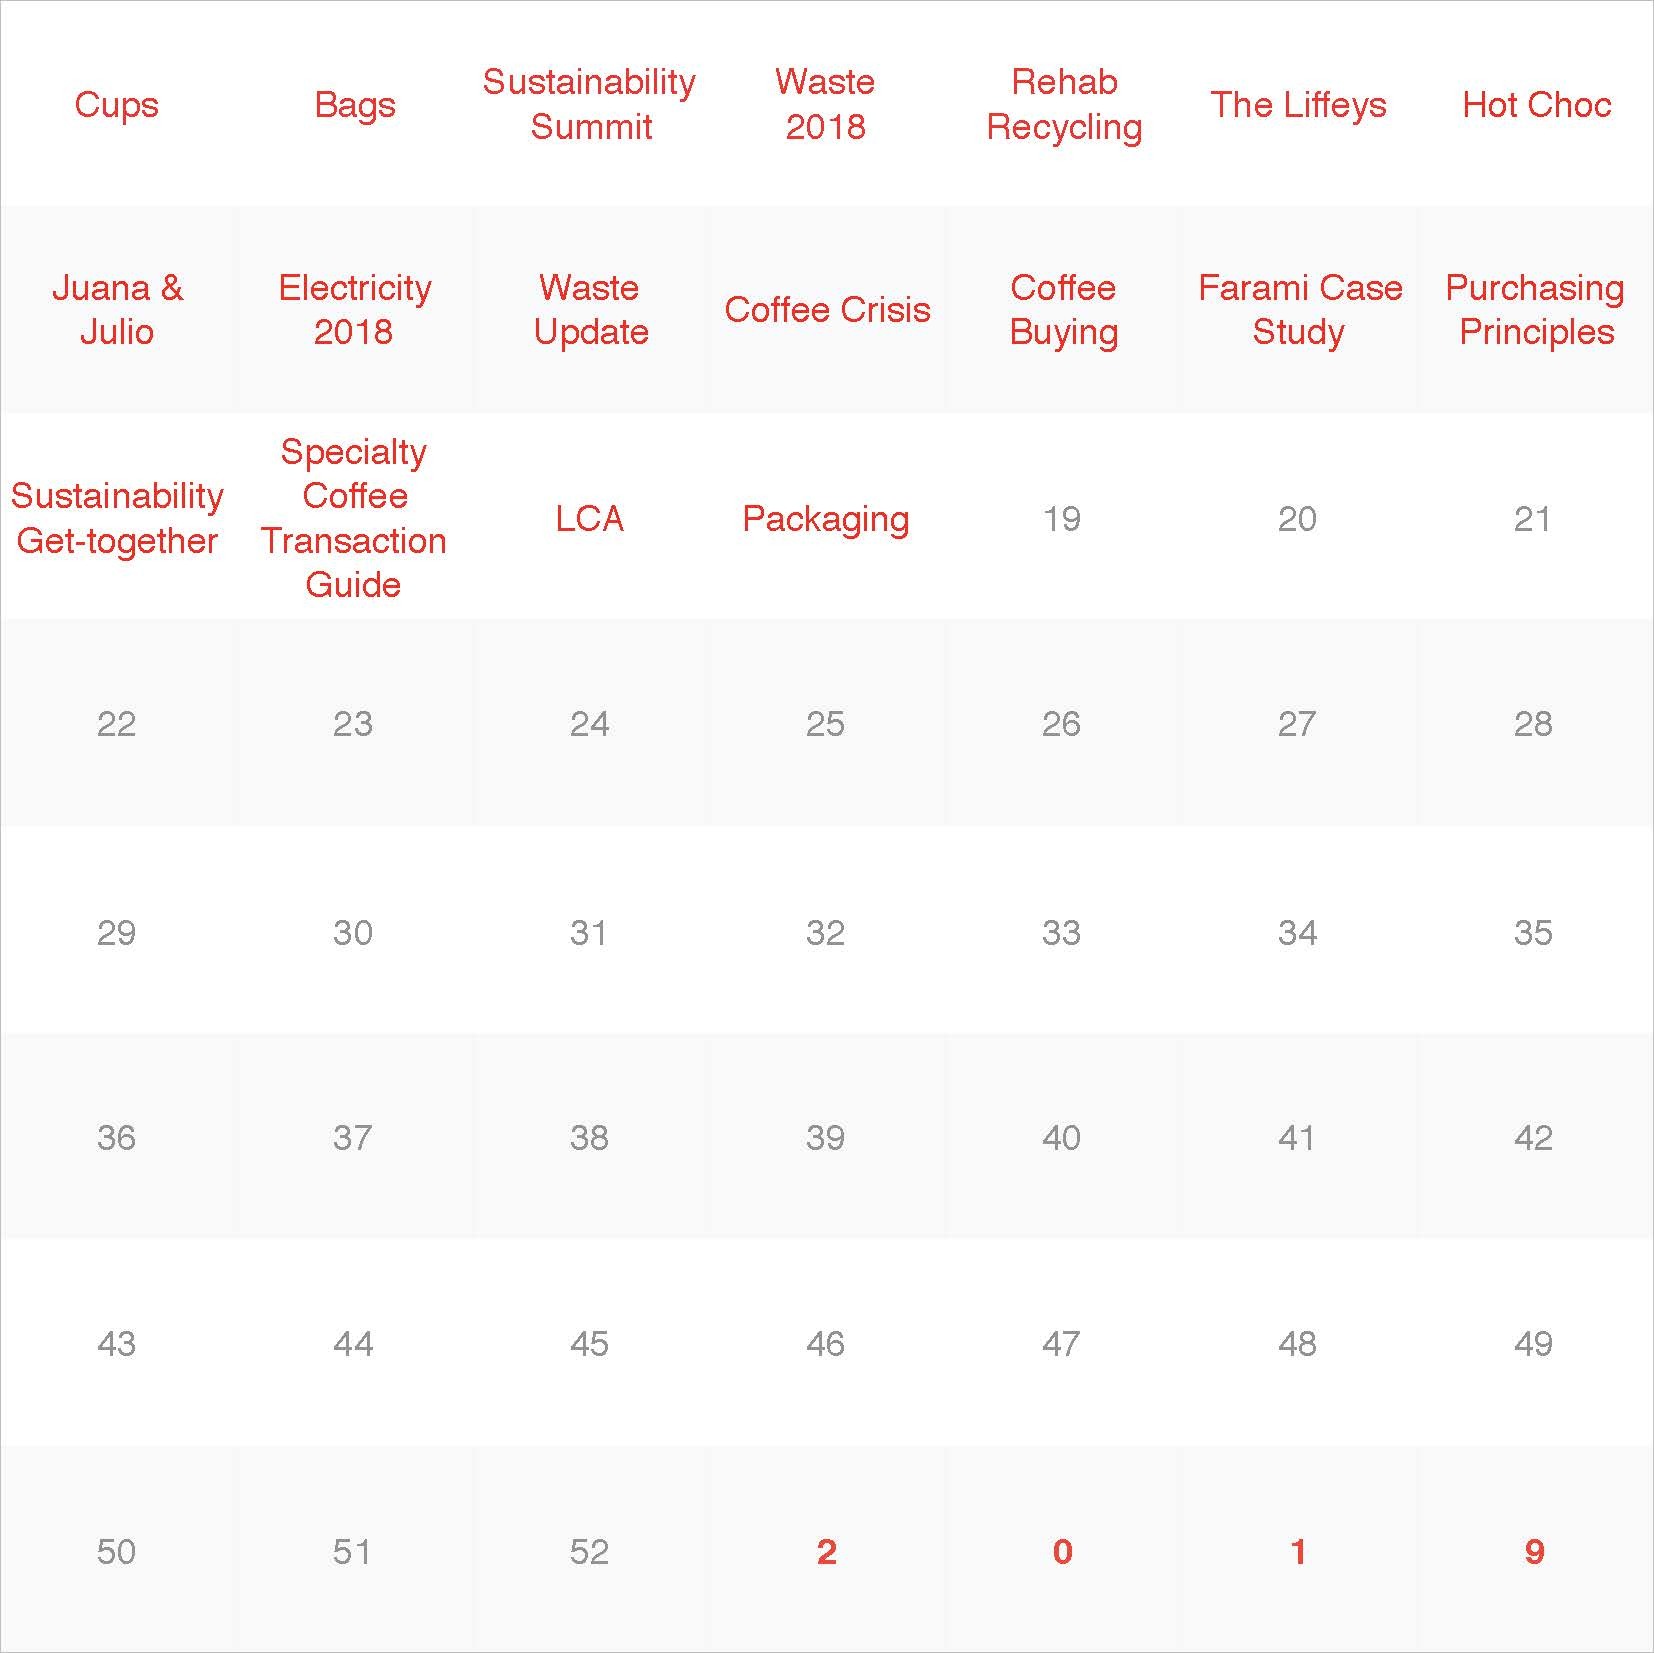The image size is (1654, 1653).
Task: Open Electricity 2018 entry
Action: coord(354,309)
